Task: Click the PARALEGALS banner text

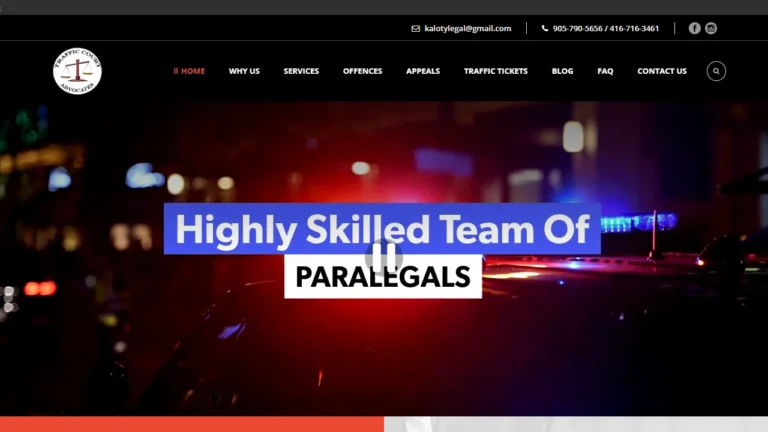Action: pos(383,276)
